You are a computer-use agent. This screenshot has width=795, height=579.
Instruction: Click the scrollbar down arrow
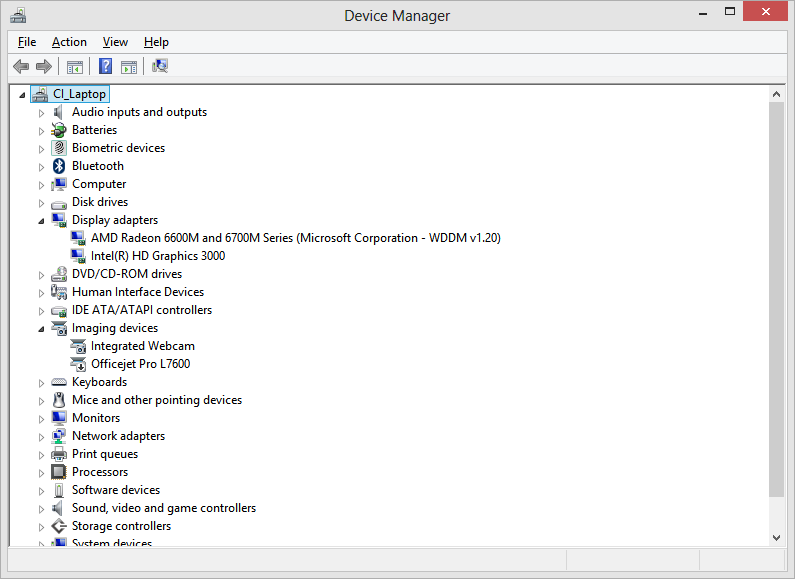point(776,537)
